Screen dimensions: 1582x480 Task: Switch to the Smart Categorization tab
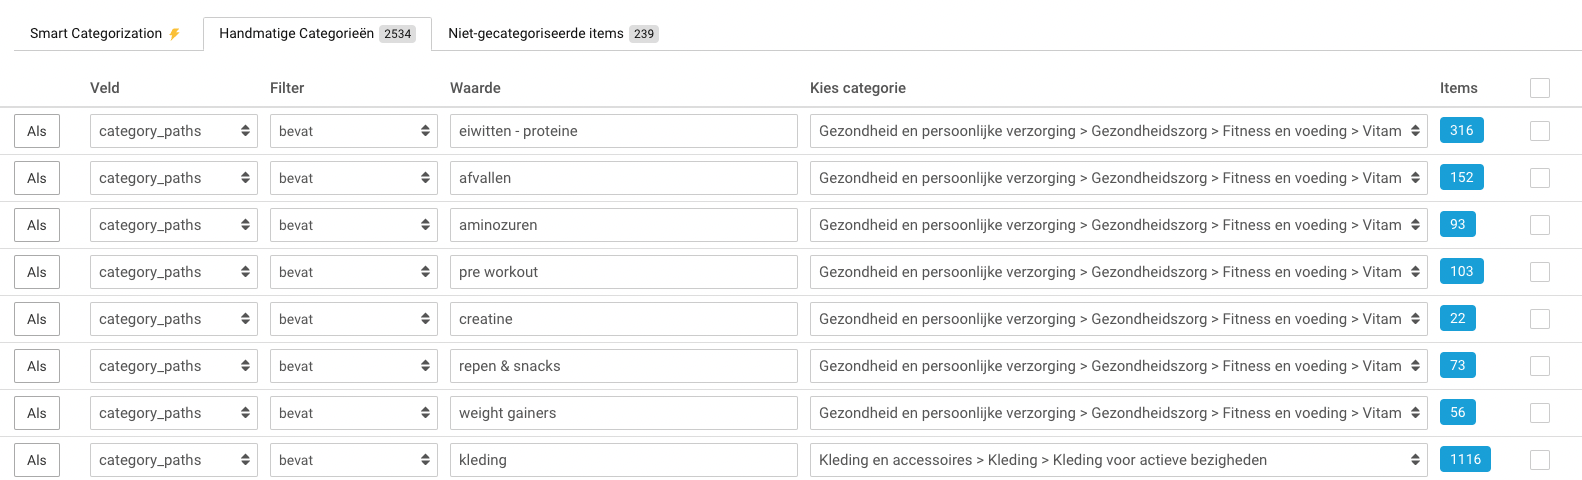105,33
